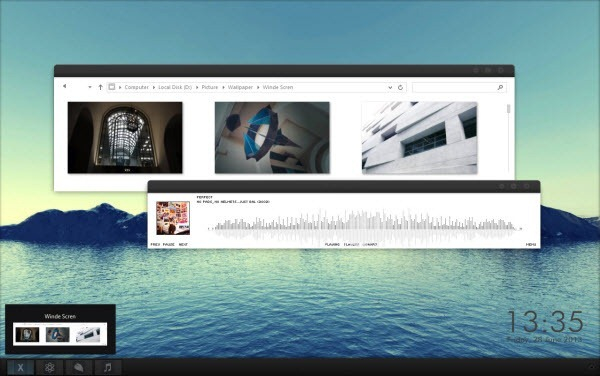
Task: Expand the address bar history dropdown
Action: pos(390,87)
